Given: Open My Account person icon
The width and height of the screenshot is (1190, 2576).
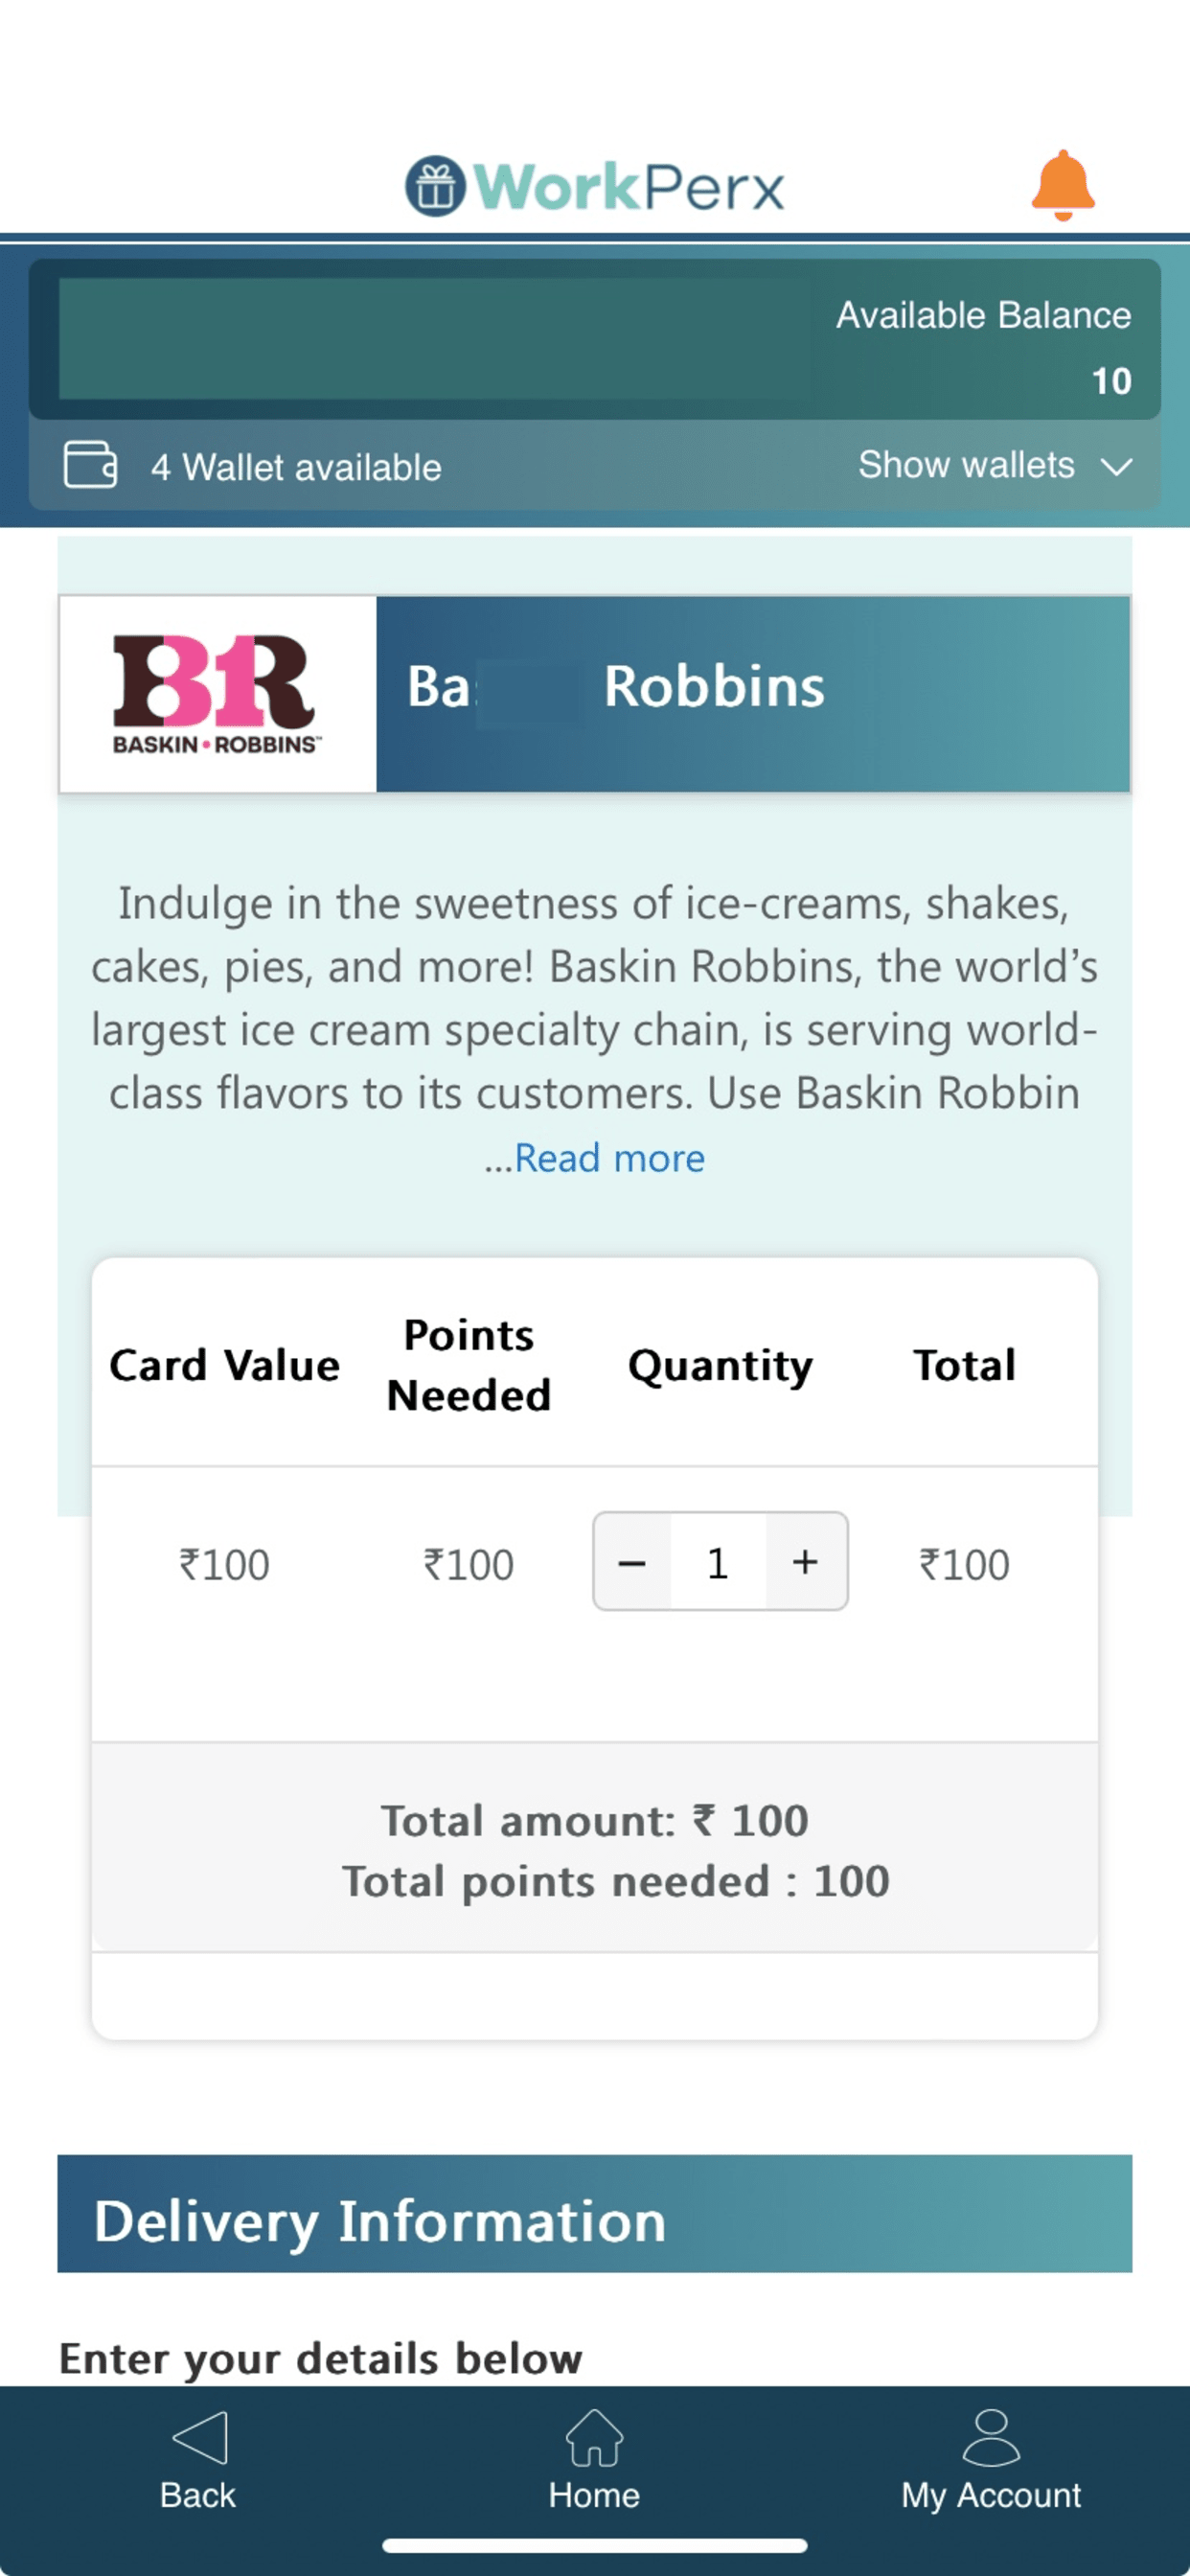Looking at the screenshot, I should click(x=991, y=2437).
